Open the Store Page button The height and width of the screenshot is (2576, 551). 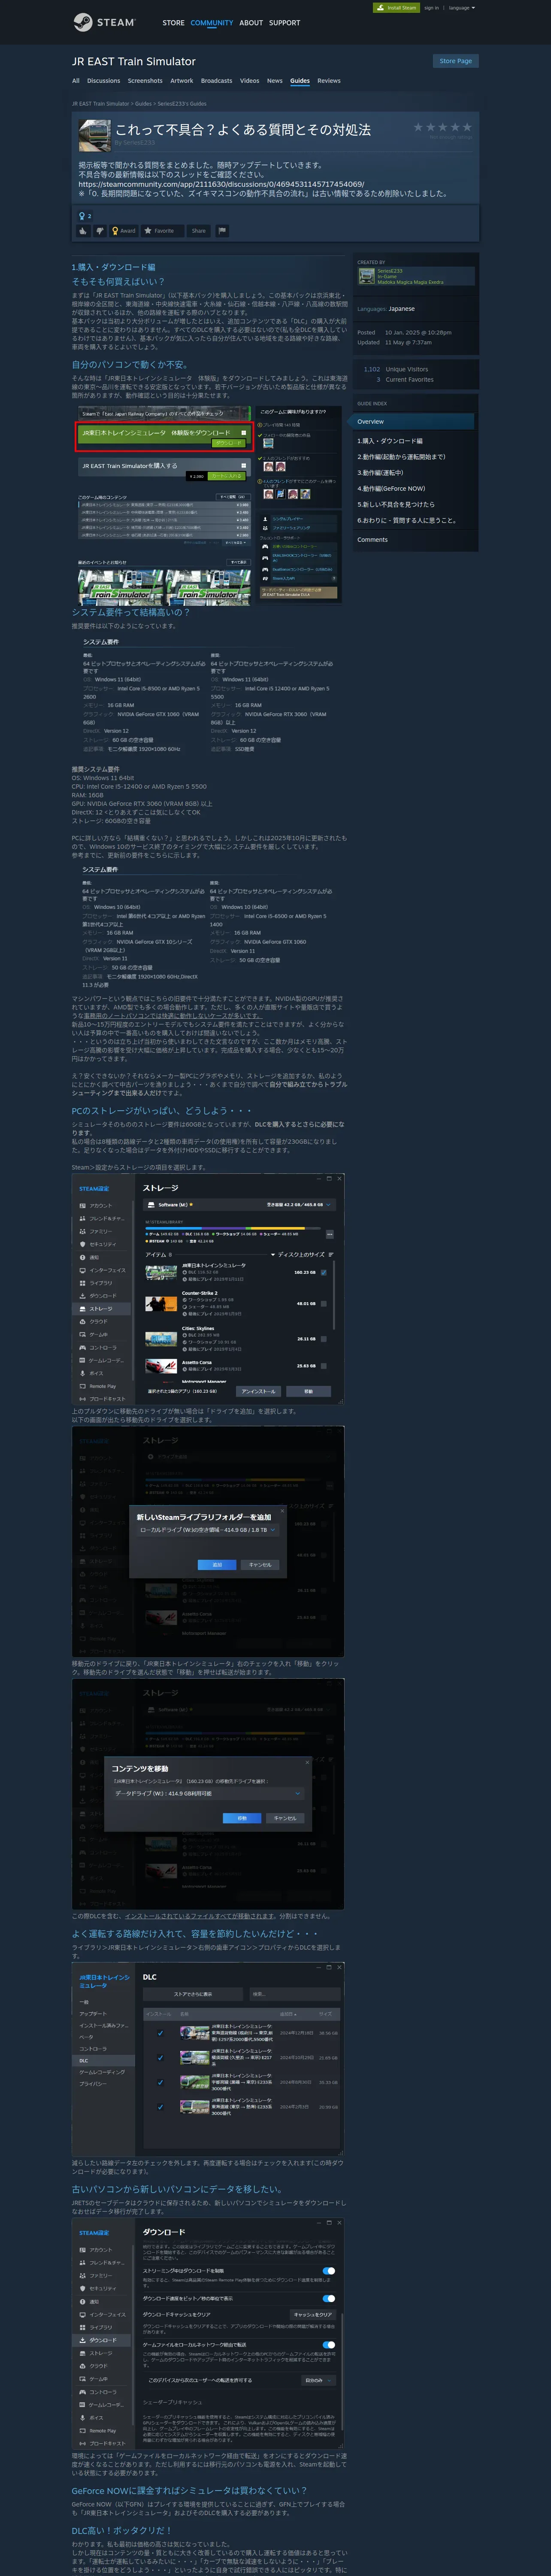point(456,61)
